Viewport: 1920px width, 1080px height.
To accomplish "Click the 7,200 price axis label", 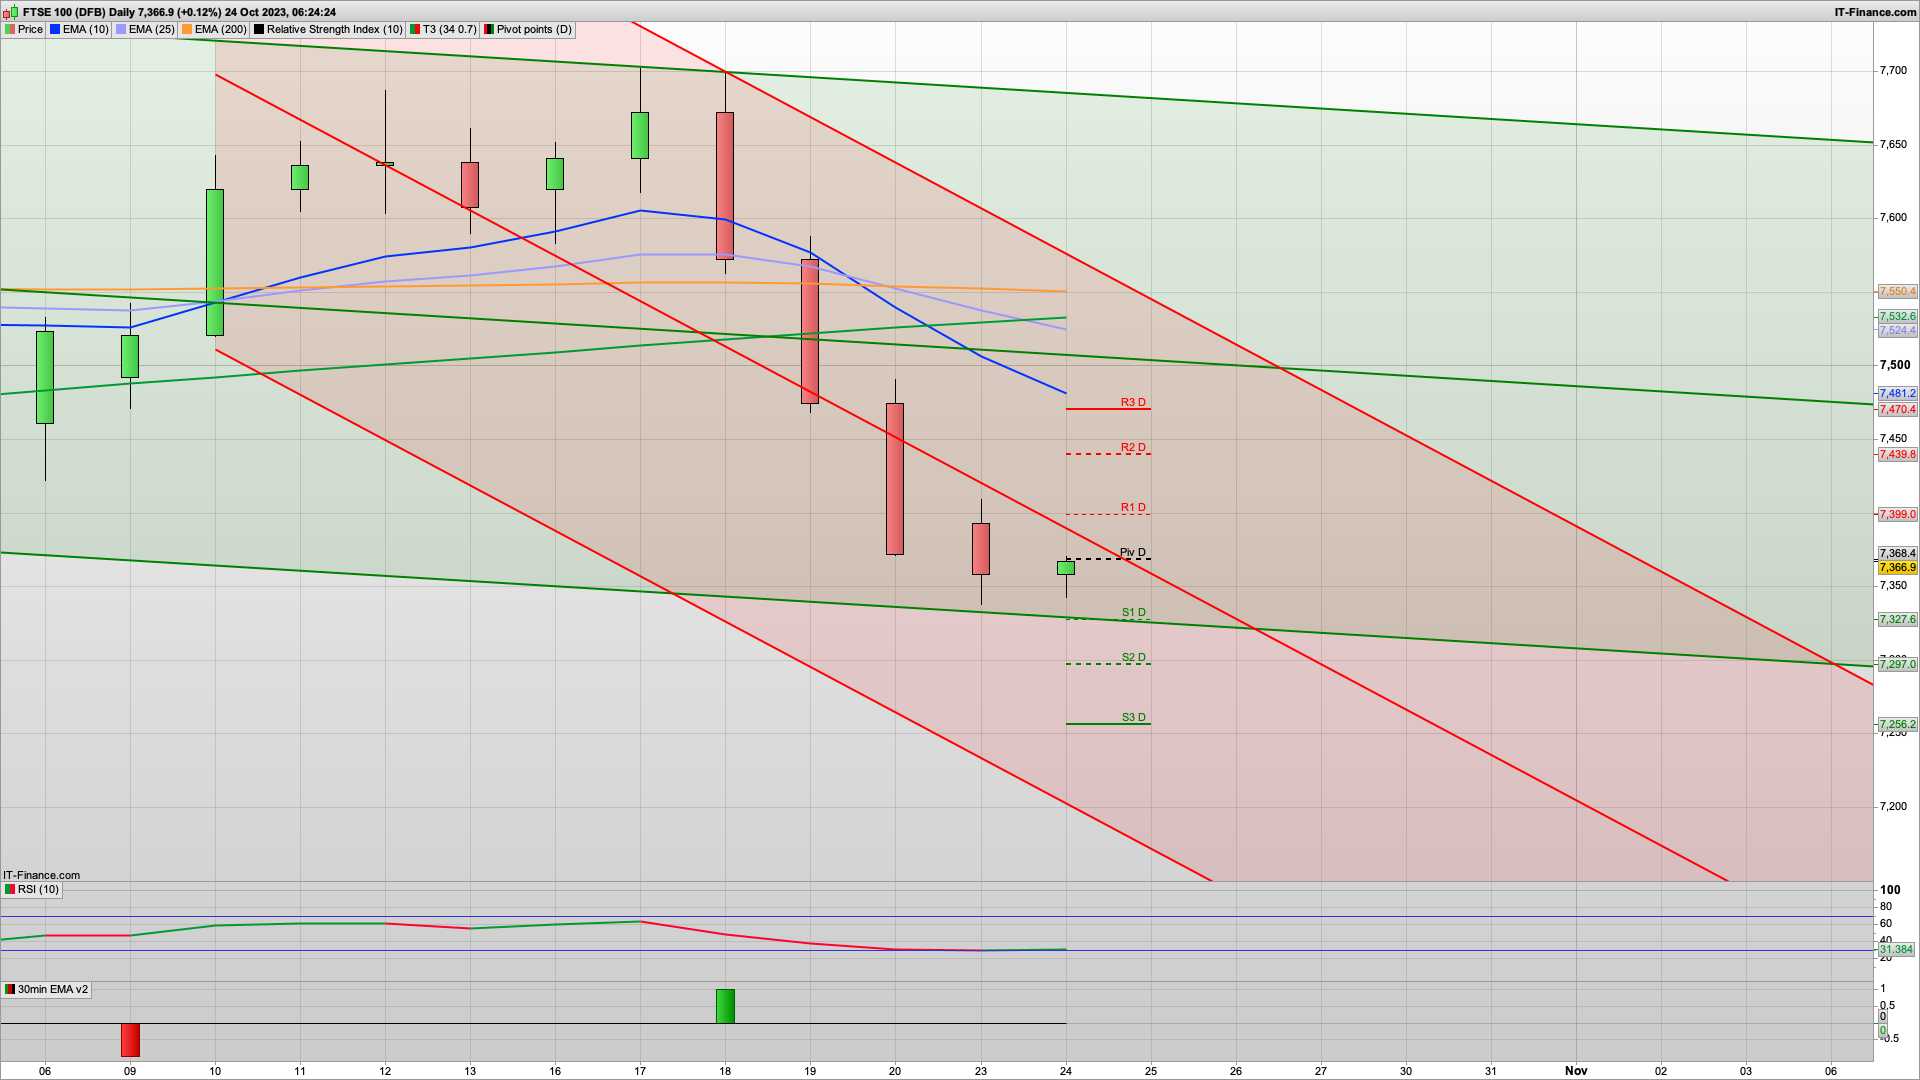I will pos(1893,806).
